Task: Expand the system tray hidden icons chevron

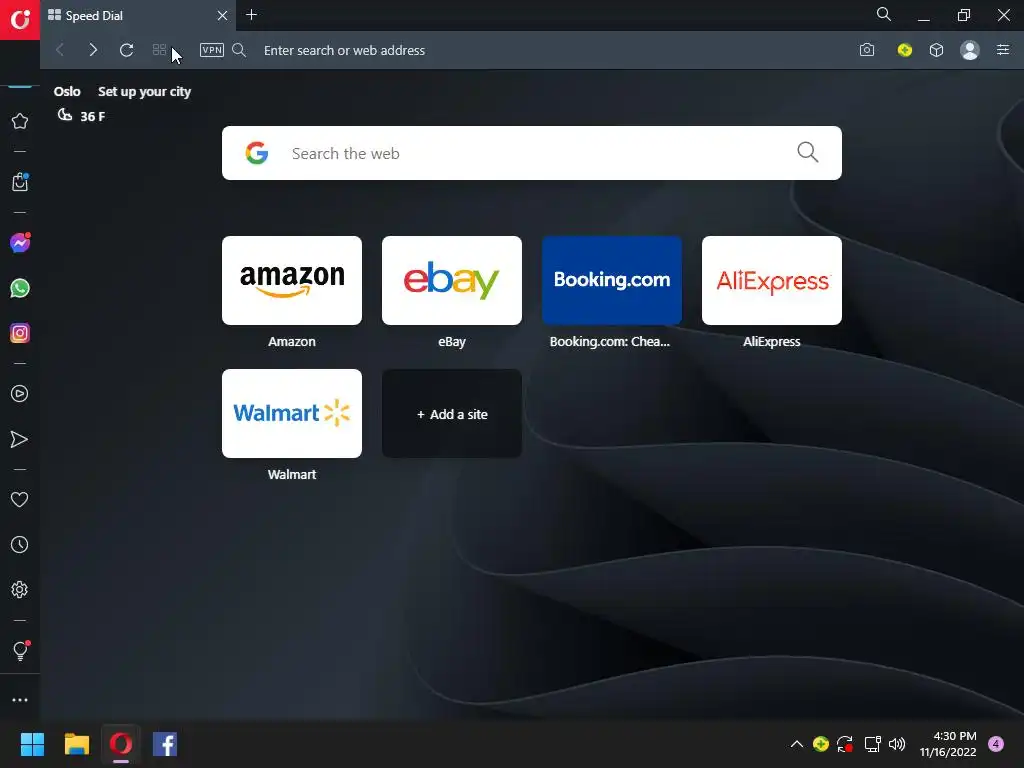Action: point(797,744)
